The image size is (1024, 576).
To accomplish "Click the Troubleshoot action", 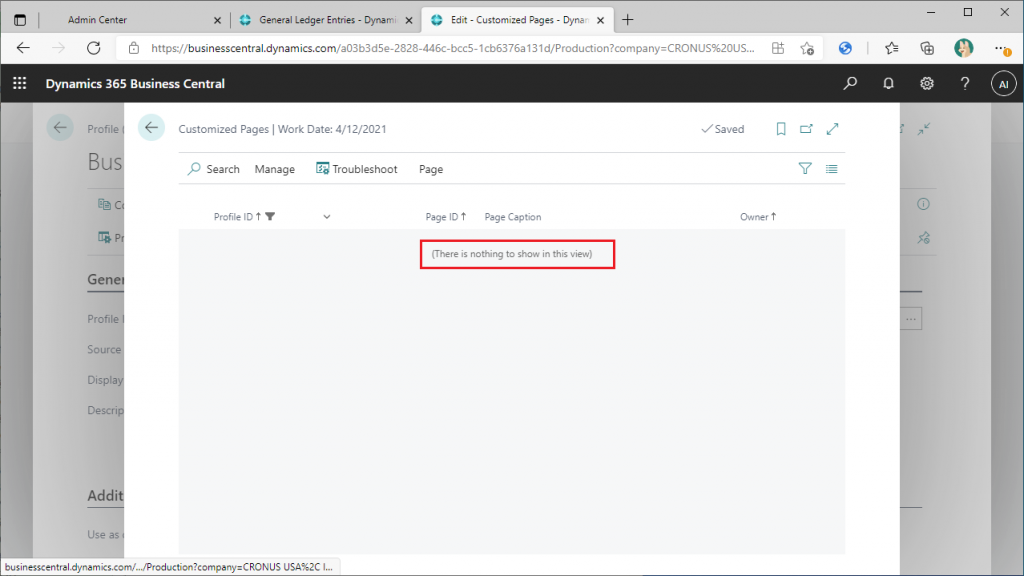I will [357, 170].
